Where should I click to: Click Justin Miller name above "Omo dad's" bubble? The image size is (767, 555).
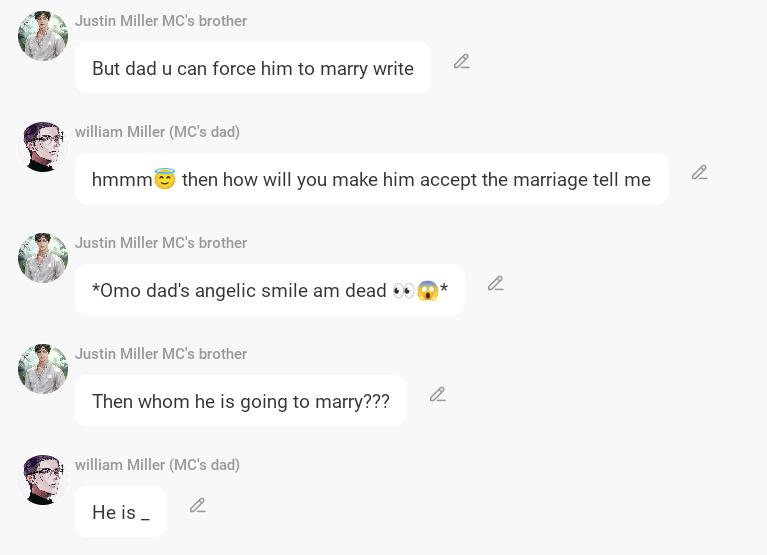[161, 243]
